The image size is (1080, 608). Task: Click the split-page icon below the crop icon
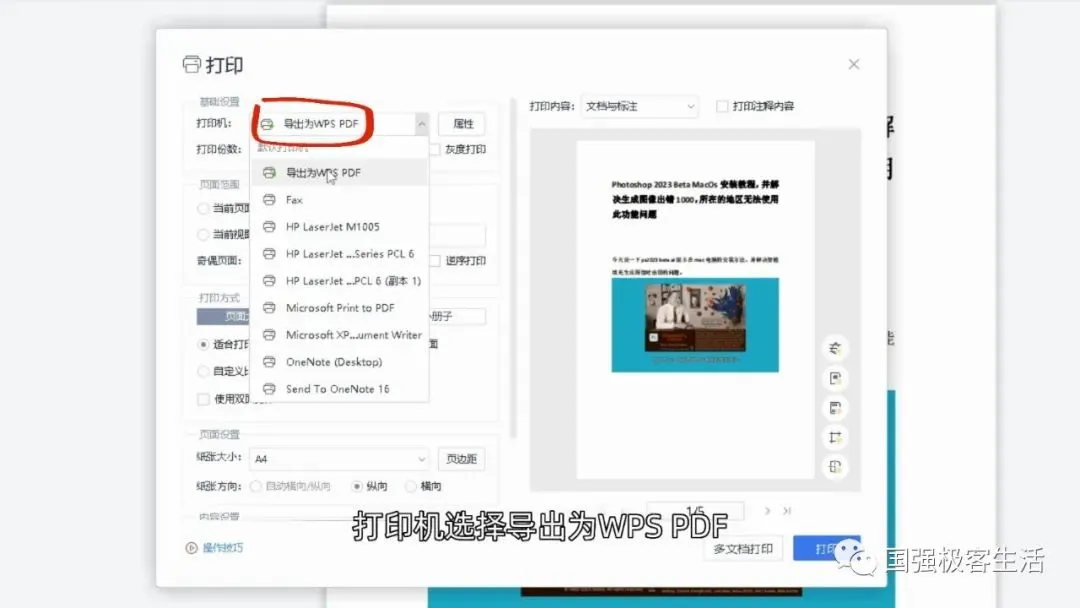pyautogui.click(x=835, y=467)
